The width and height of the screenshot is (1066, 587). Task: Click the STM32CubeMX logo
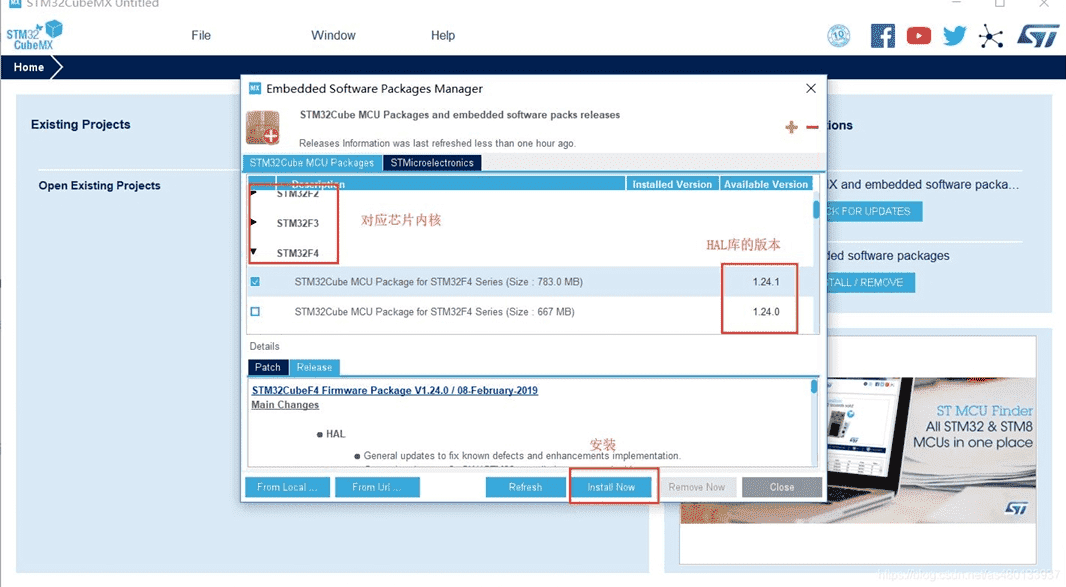[x=34, y=35]
